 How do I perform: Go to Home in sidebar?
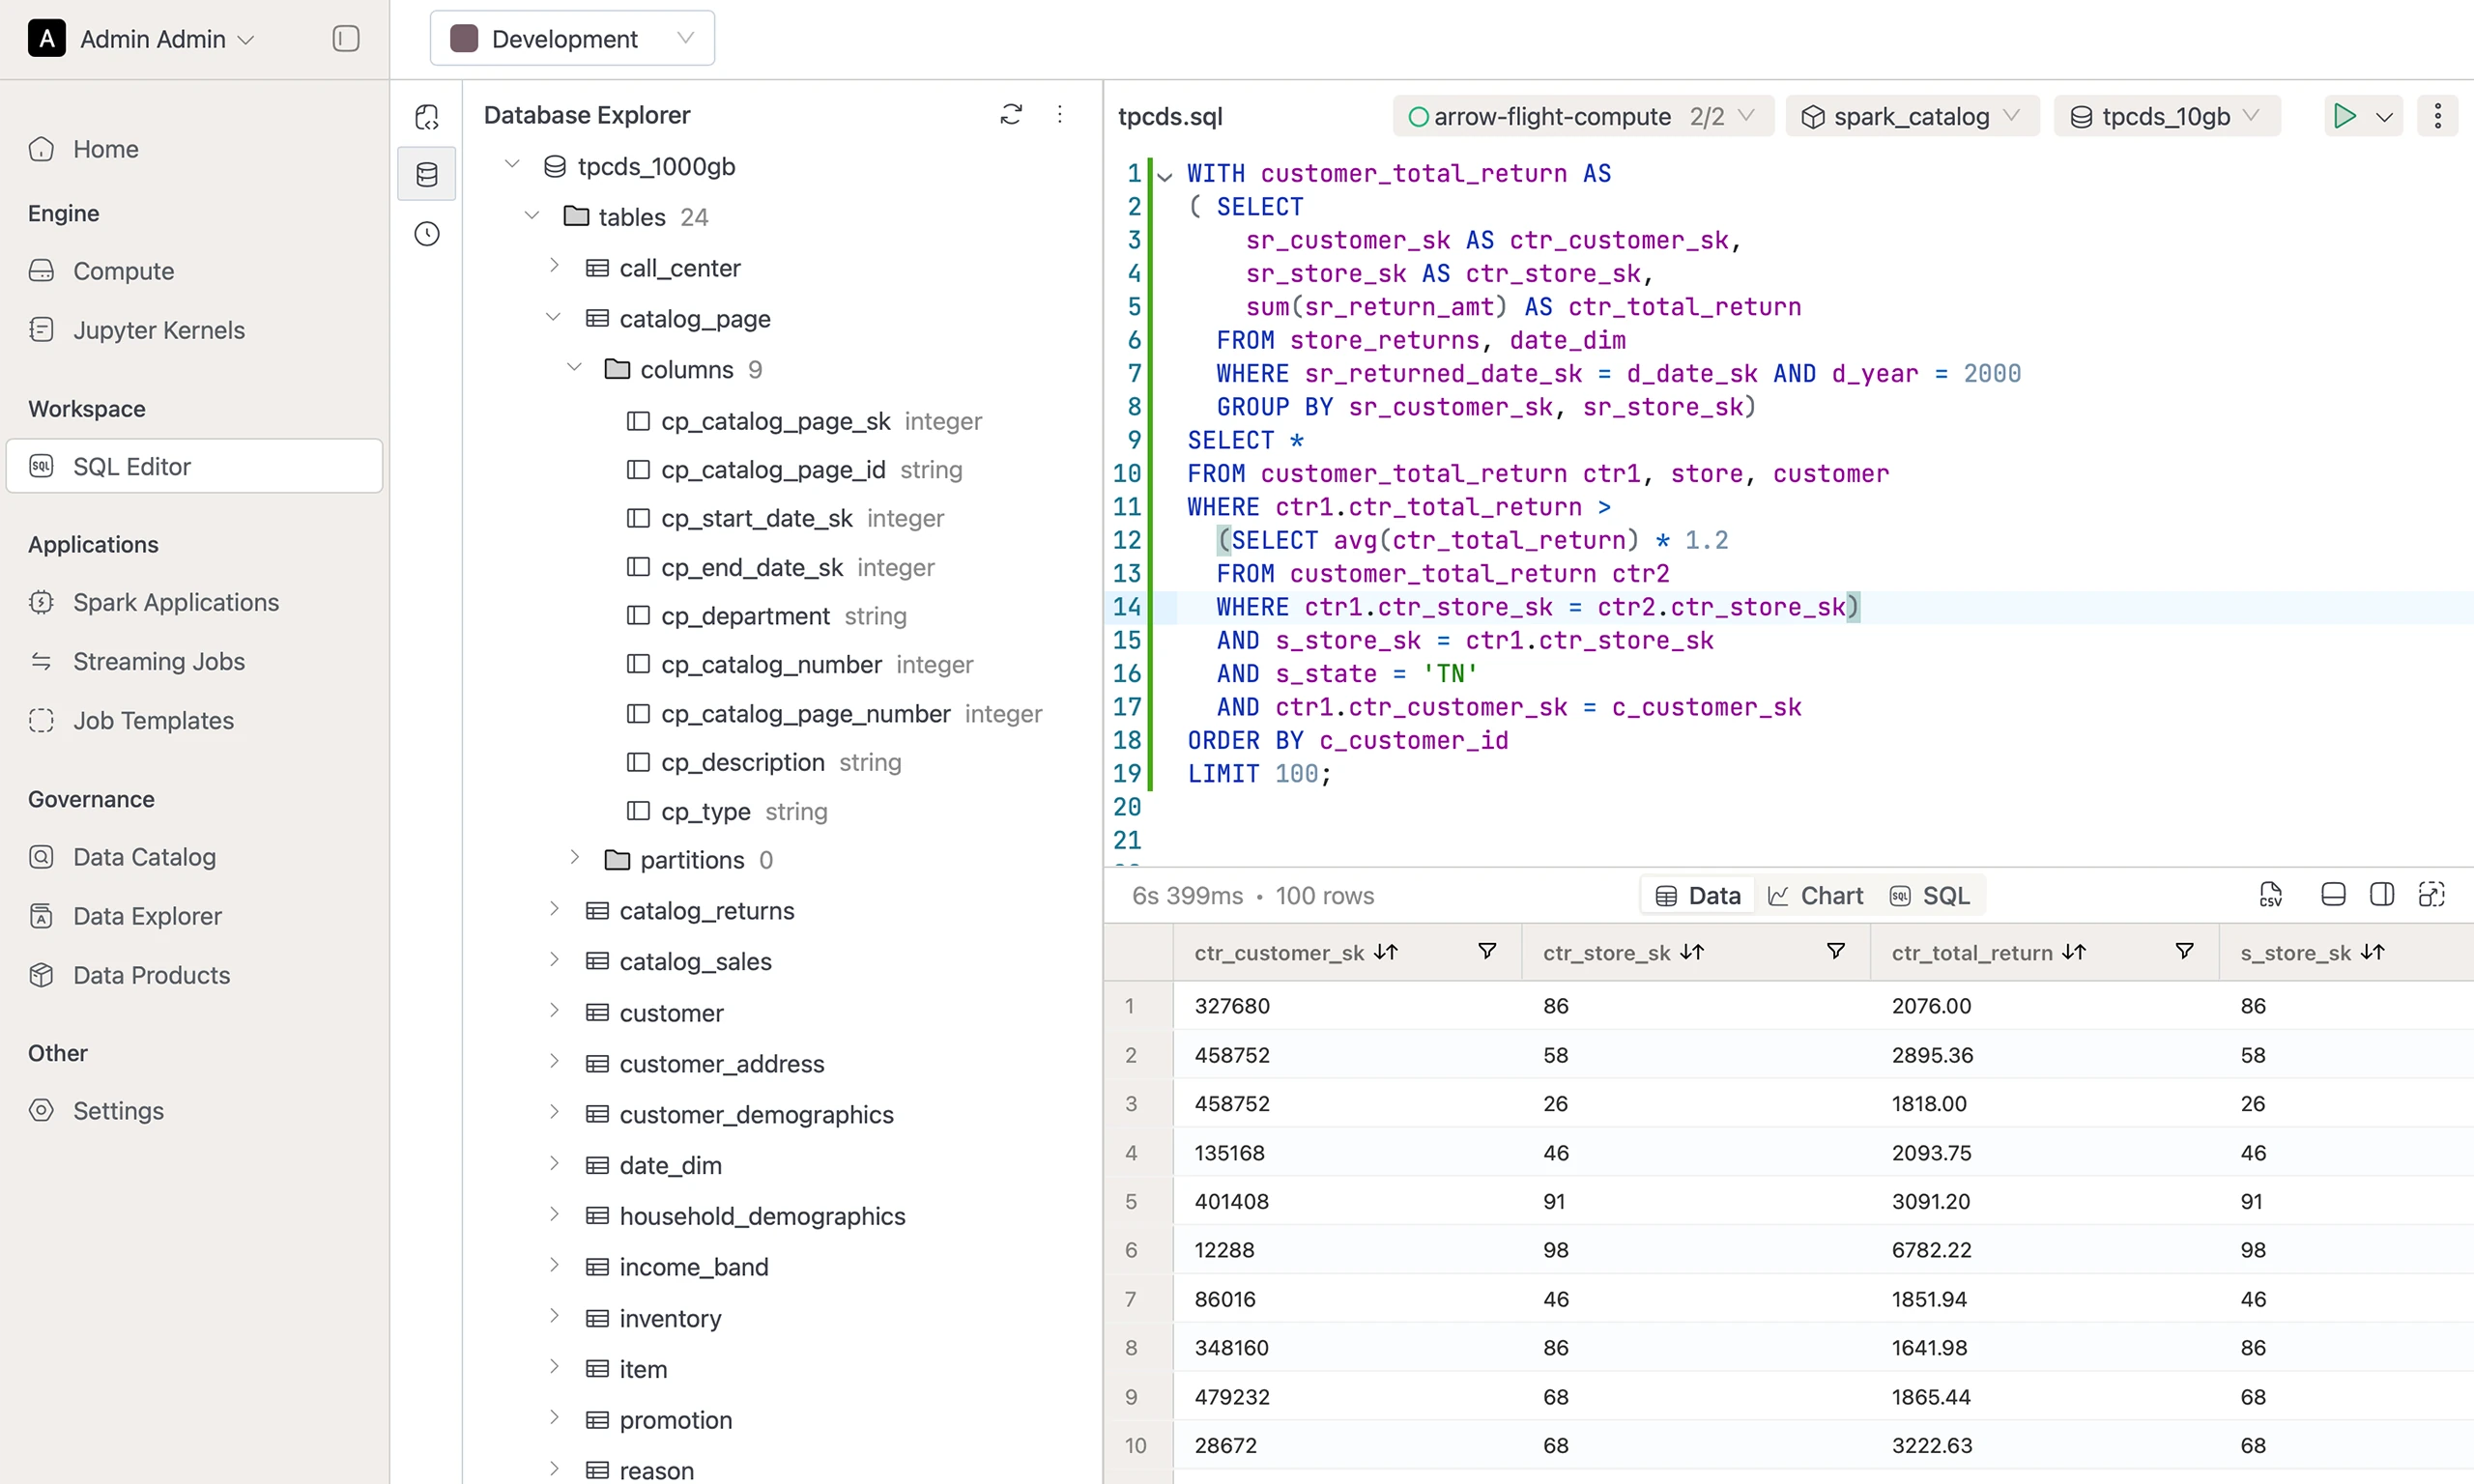(x=106, y=149)
